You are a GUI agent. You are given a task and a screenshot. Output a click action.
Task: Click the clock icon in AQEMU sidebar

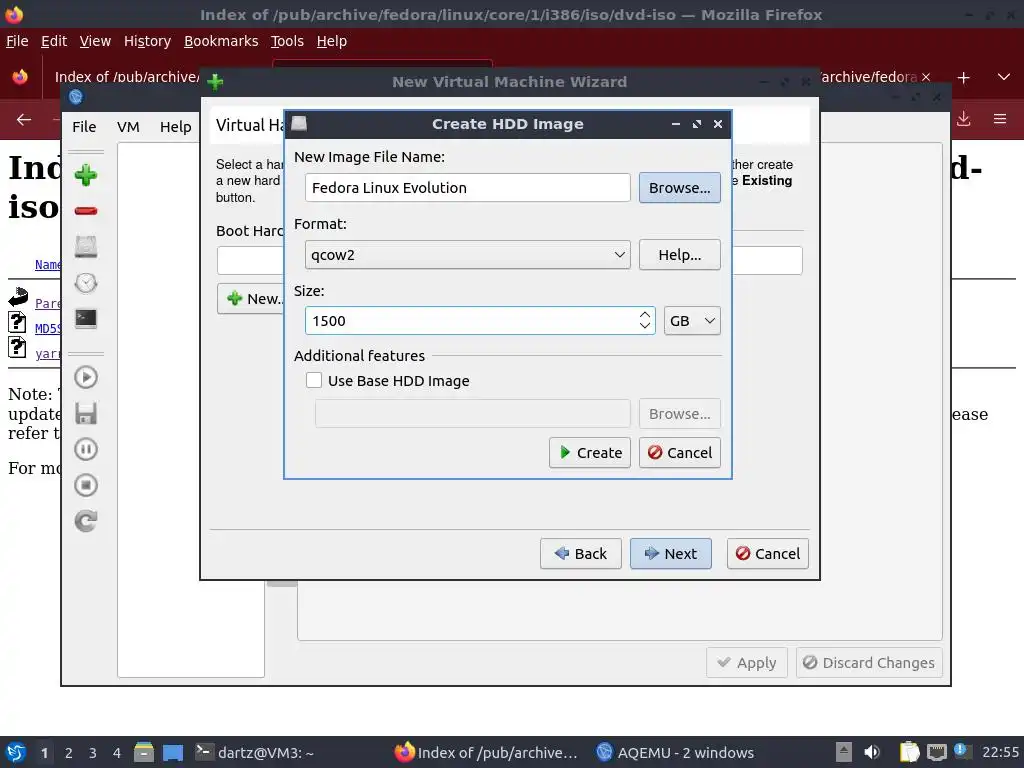[x=86, y=283]
